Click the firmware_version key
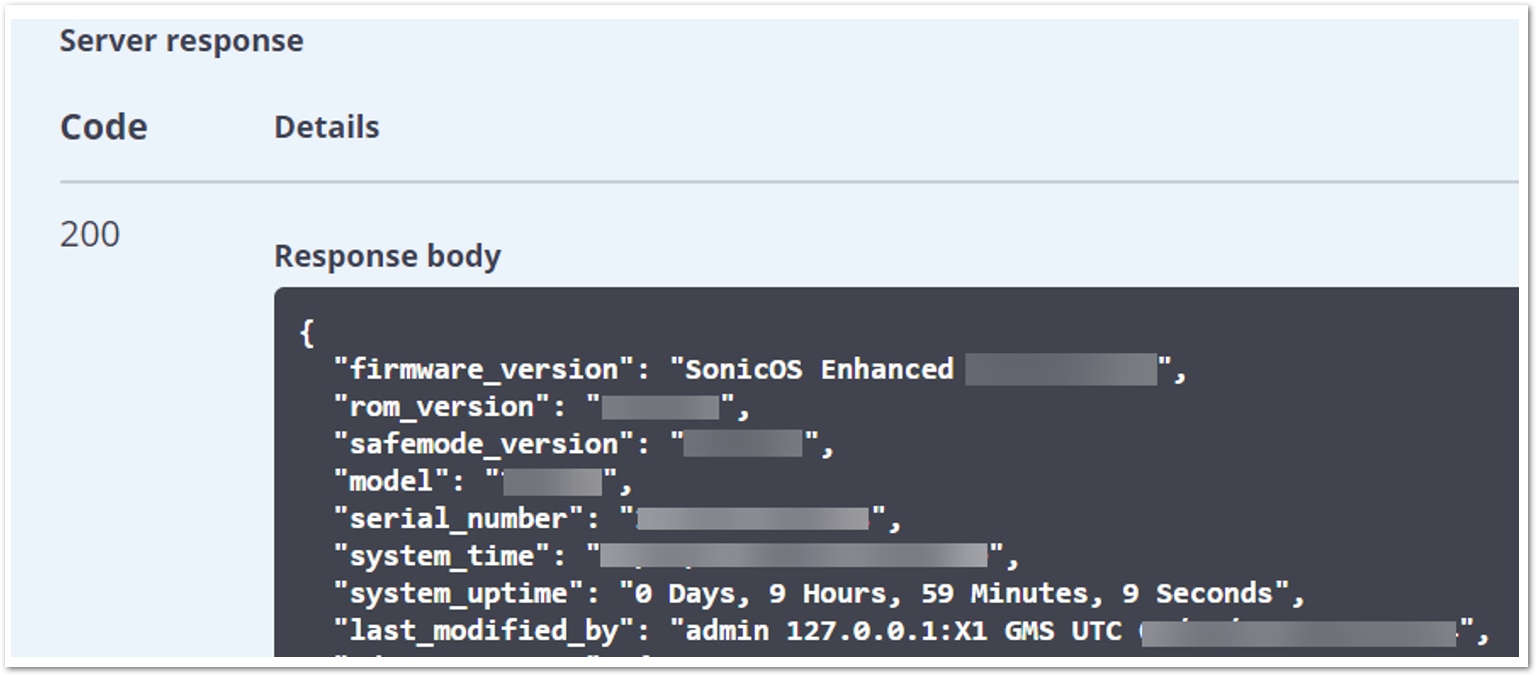This screenshot has height=676, width=1537. point(484,370)
